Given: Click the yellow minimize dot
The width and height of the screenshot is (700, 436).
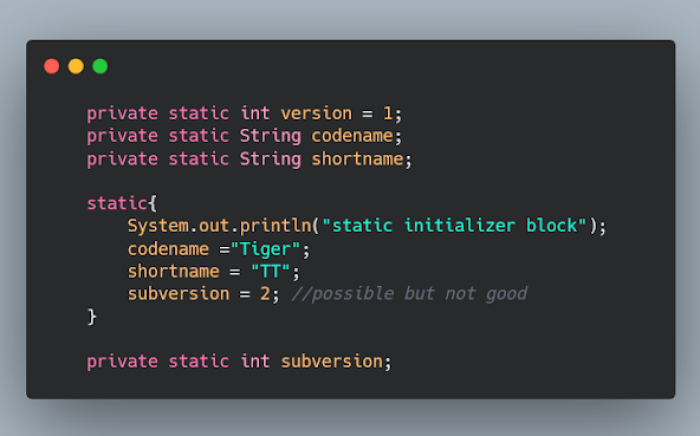Looking at the screenshot, I should pyautogui.click(x=76, y=66).
